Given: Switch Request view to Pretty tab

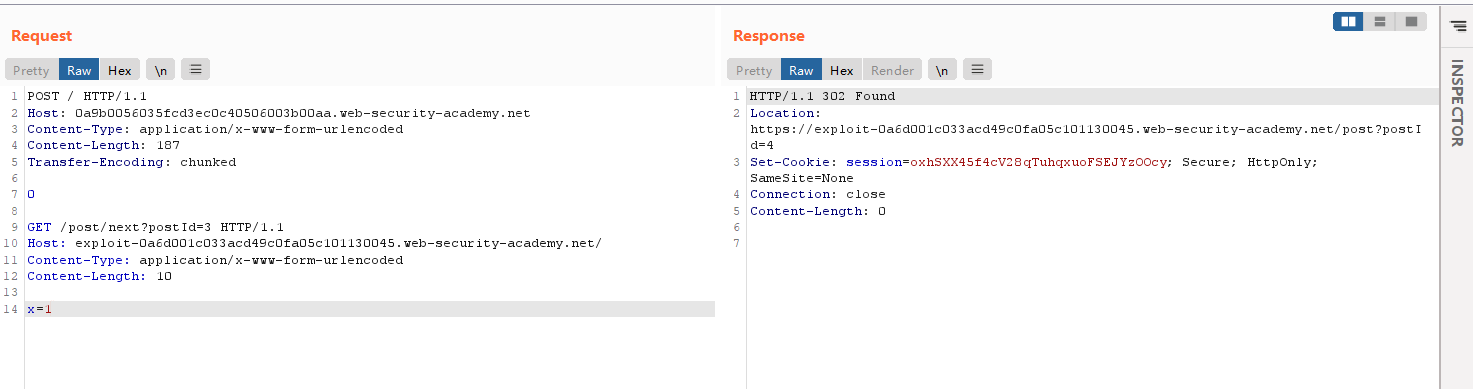Looking at the screenshot, I should coord(31,70).
